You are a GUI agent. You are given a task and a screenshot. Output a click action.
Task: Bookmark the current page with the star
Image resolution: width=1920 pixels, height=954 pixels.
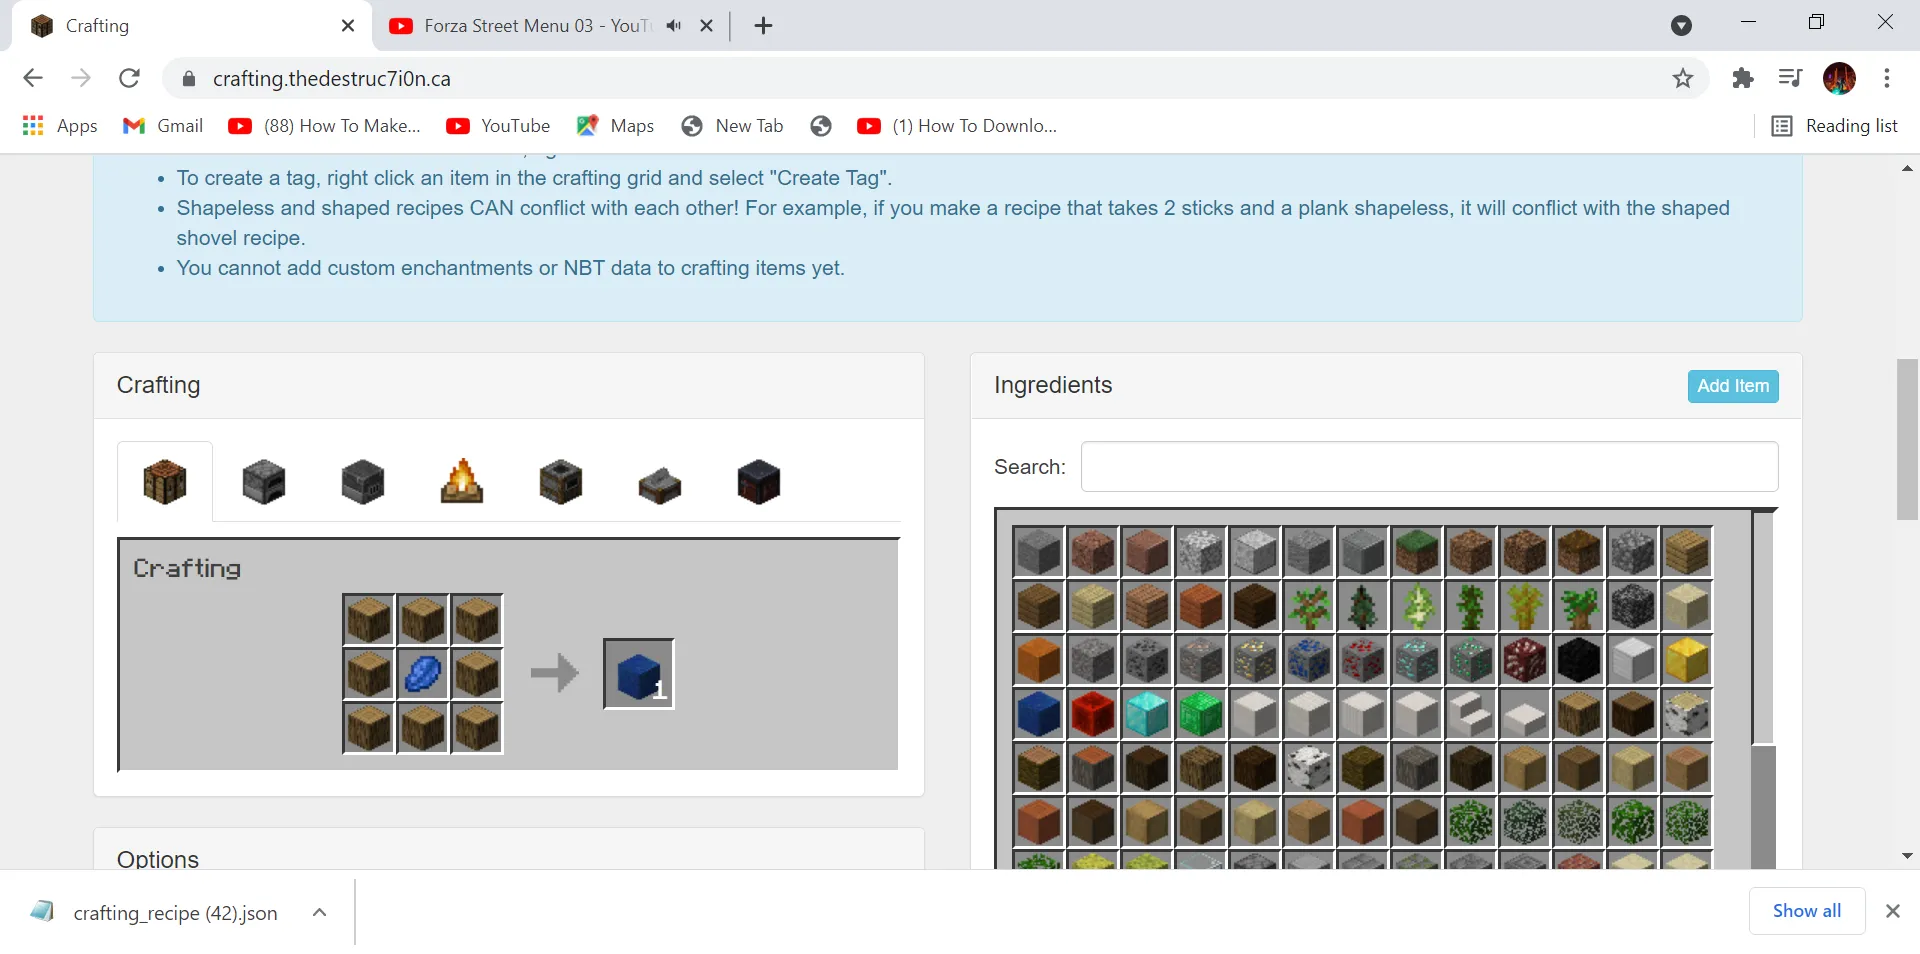pyautogui.click(x=1683, y=78)
